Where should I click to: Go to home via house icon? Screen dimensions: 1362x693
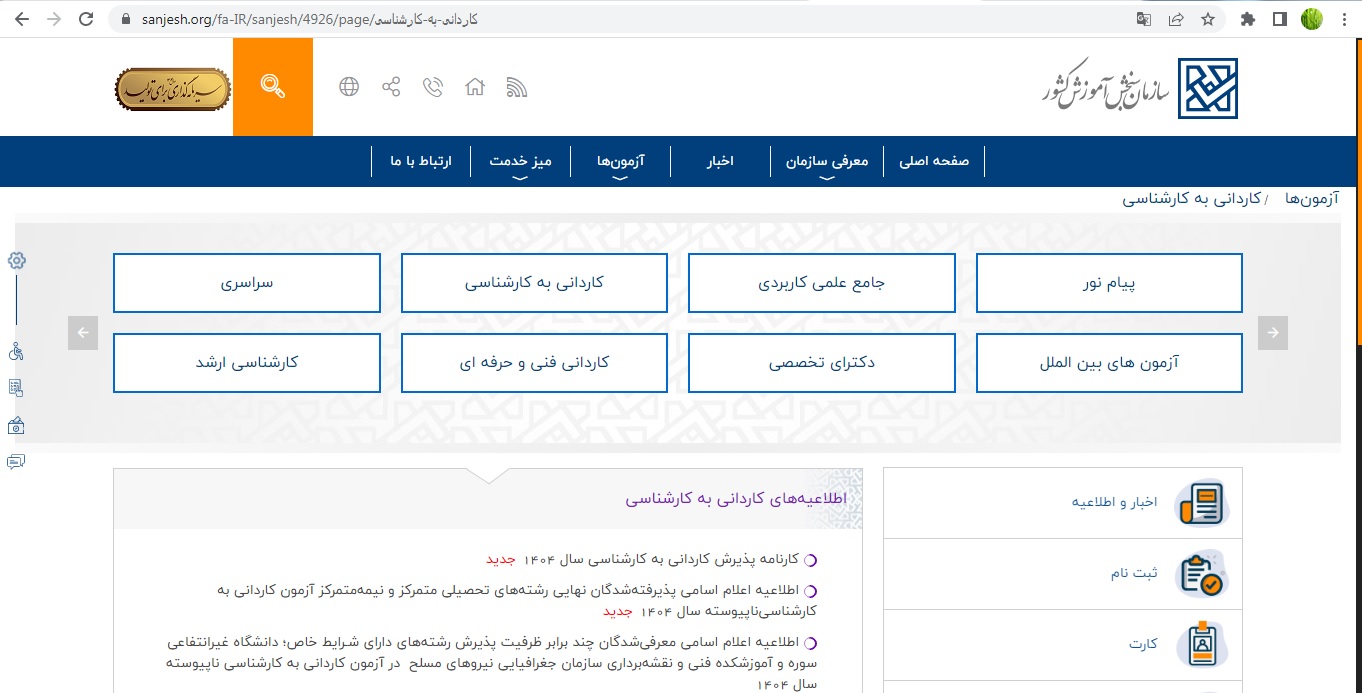point(475,87)
